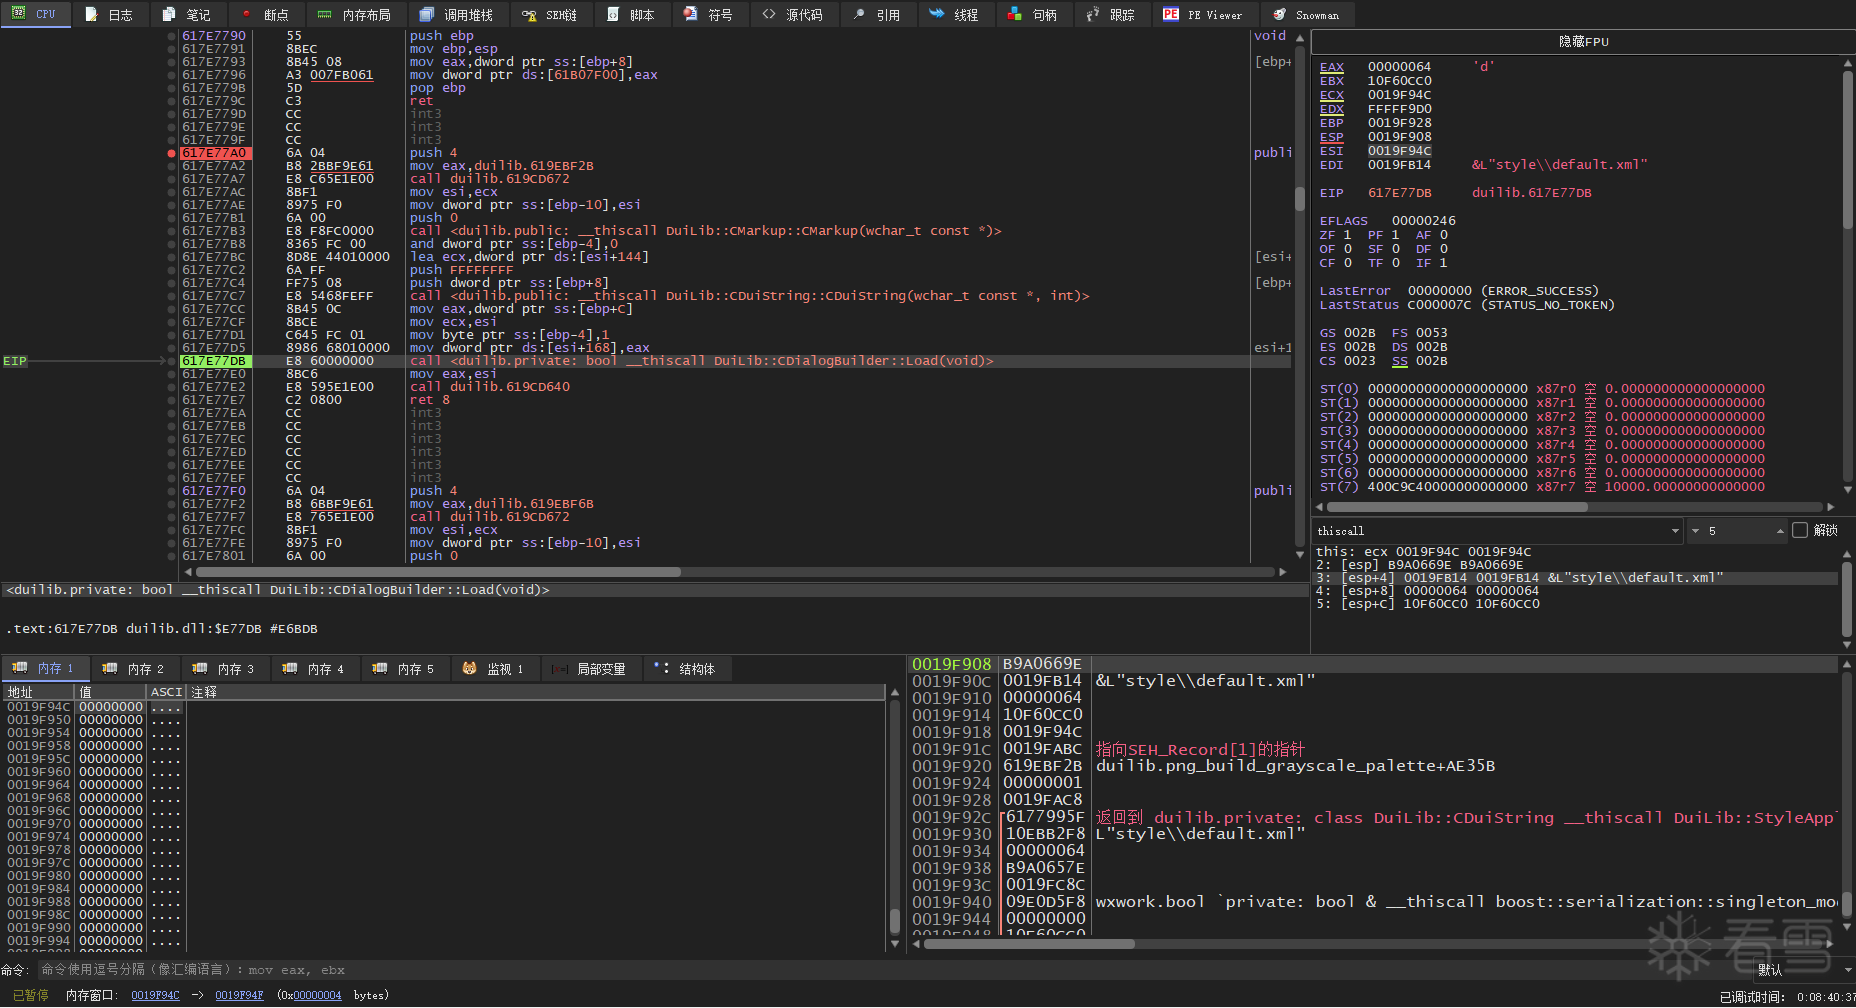The height and width of the screenshot is (1008, 1856).
Task: Toggle breakpoint bullet at address 617E7801
Action: [x=172, y=556]
